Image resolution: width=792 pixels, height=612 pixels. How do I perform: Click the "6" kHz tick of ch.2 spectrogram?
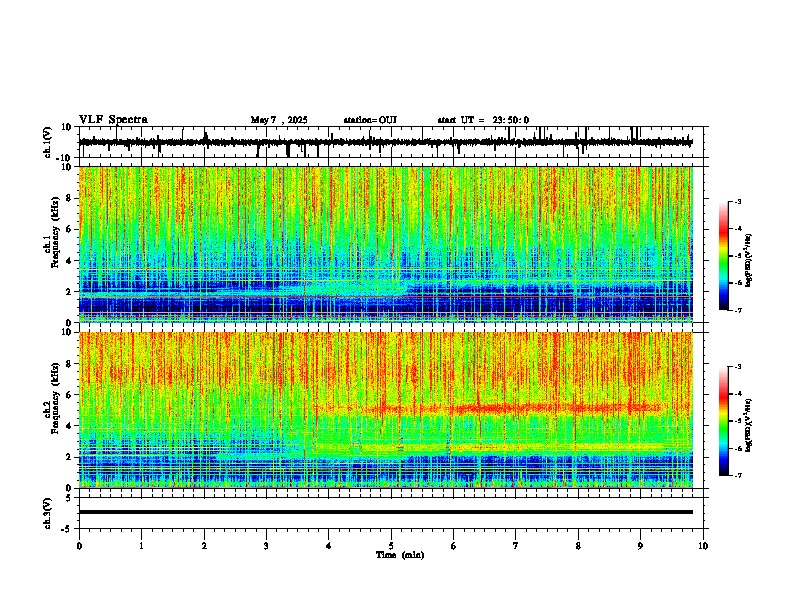(x=69, y=395)
